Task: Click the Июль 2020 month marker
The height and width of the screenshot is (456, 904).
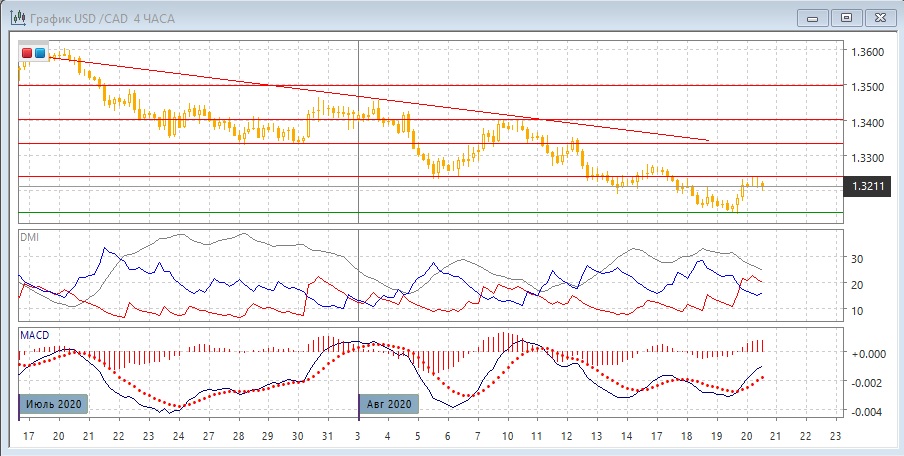Action: click(55, 404)
